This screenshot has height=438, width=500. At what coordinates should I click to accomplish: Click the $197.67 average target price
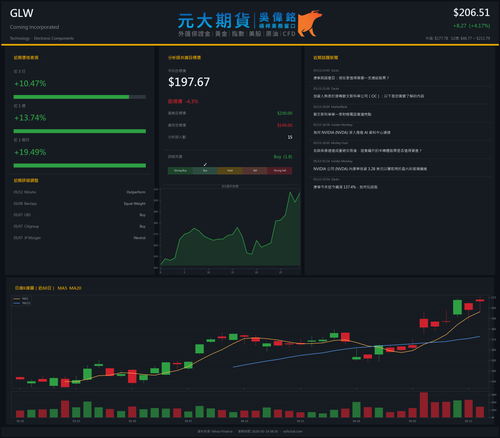189,82
